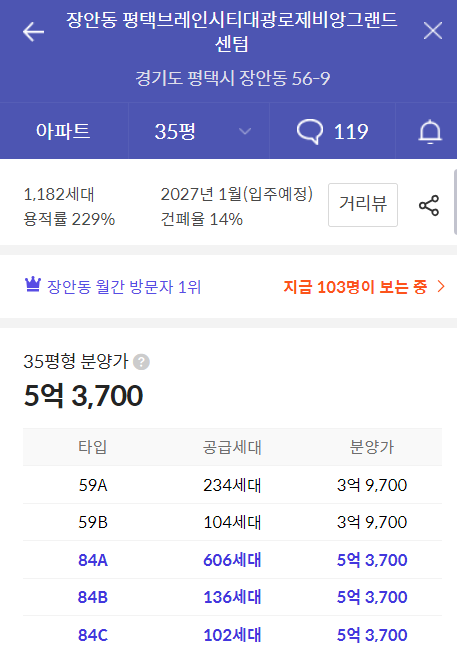The width and height of the screenshot is (457, 664).
Task: Click the 1,182세대 text
Action: coord(59,194)
